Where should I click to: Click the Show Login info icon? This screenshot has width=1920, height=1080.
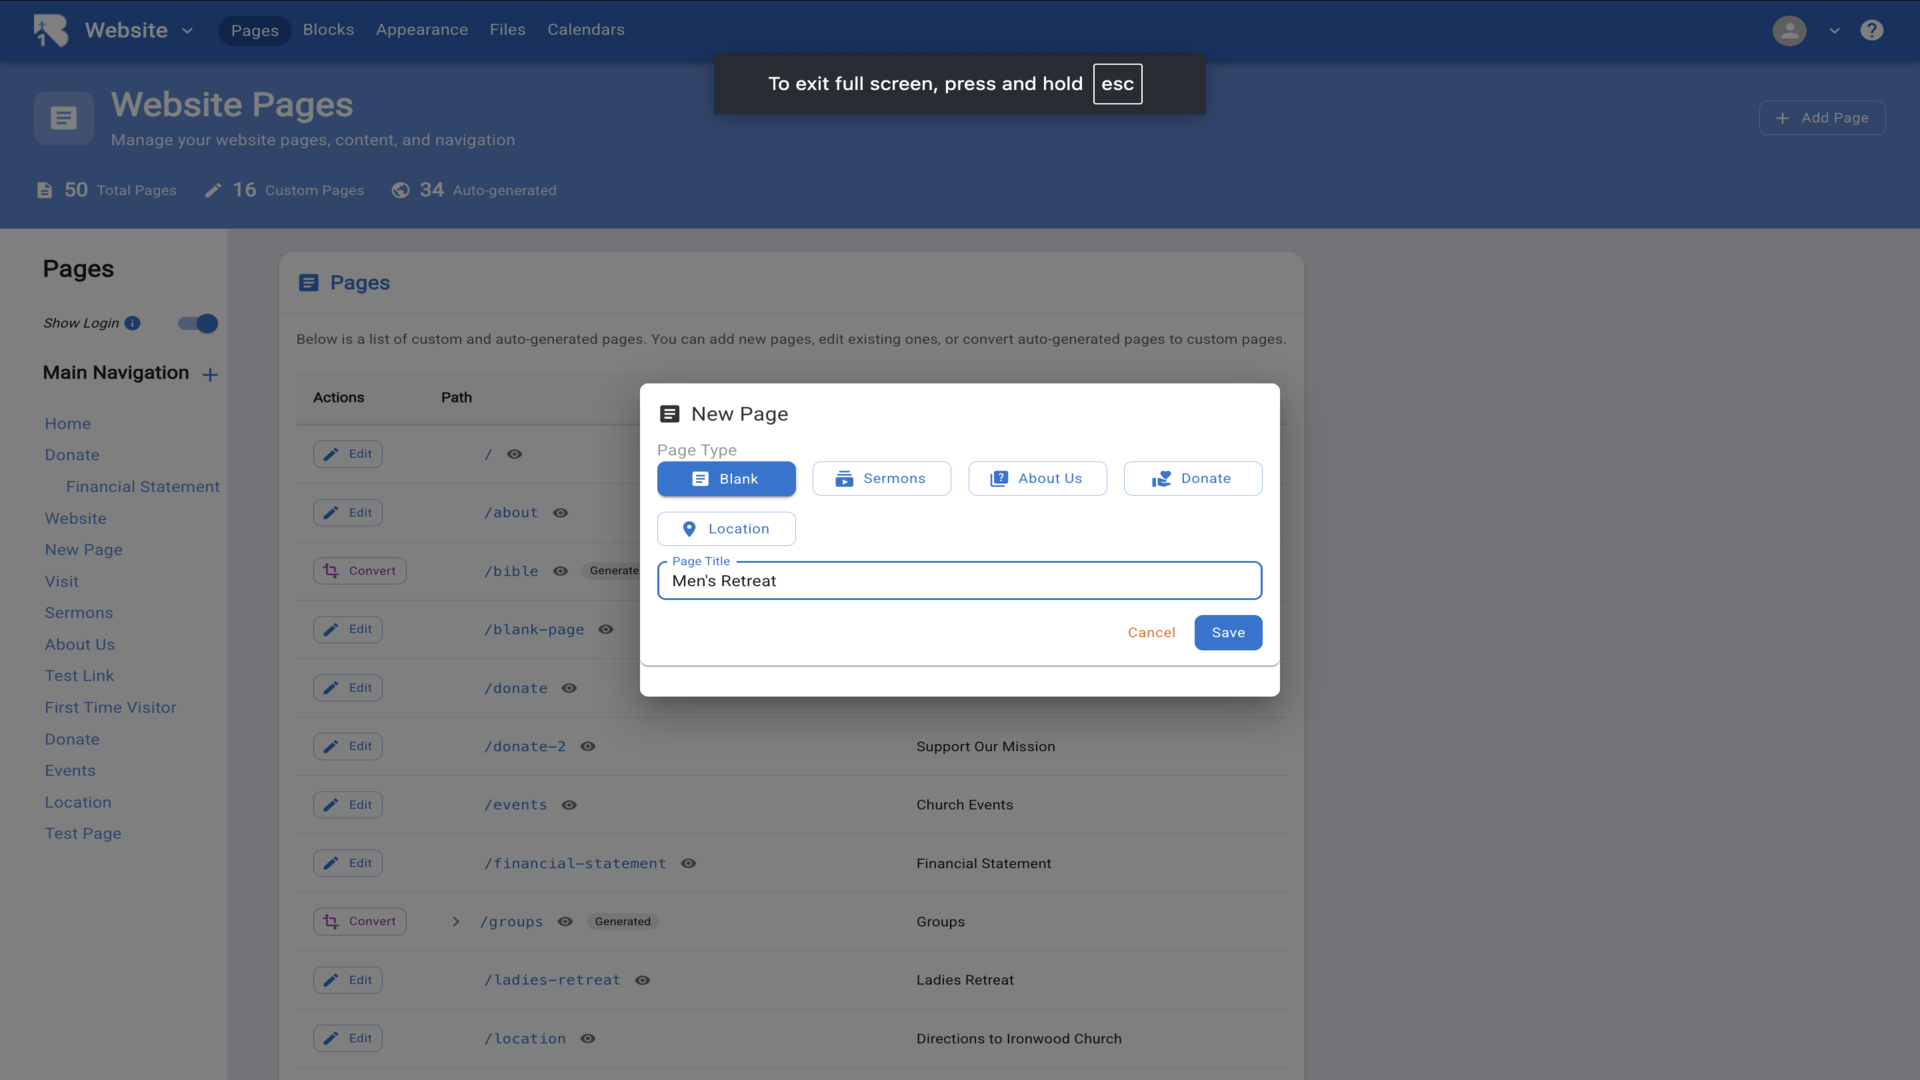[132, 323]
